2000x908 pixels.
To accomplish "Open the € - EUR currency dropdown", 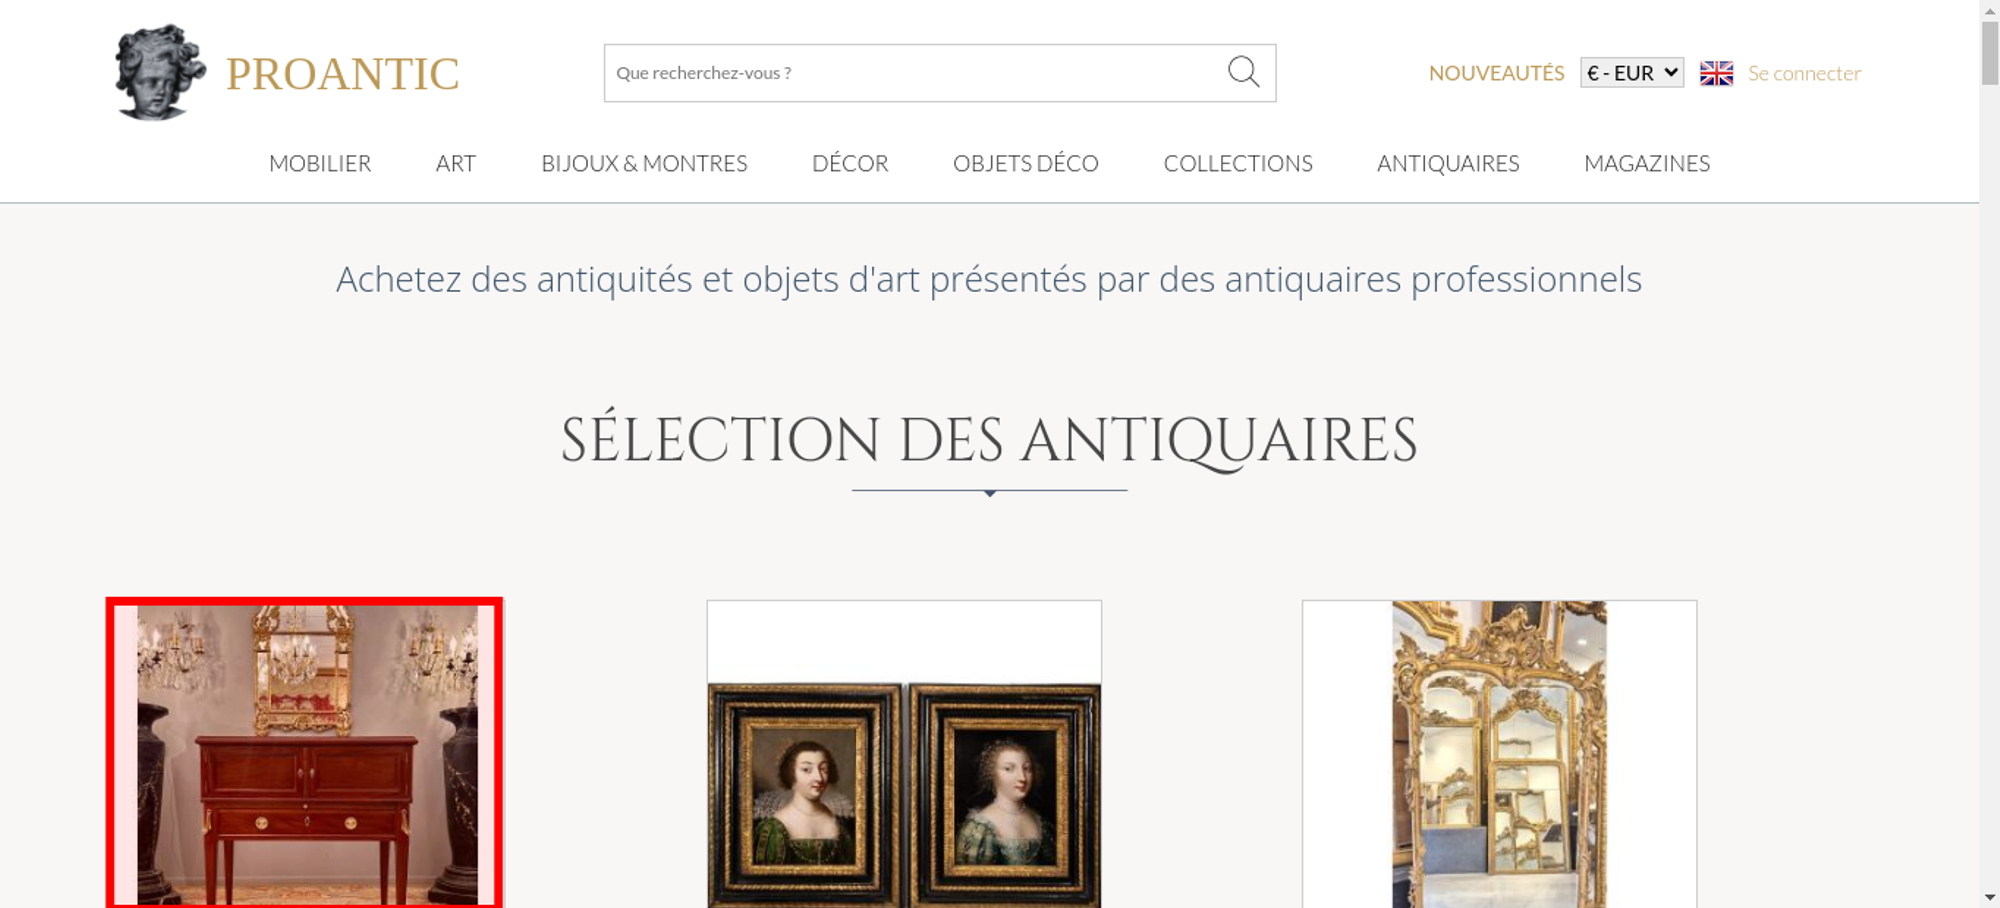I will coord(1632,73).
